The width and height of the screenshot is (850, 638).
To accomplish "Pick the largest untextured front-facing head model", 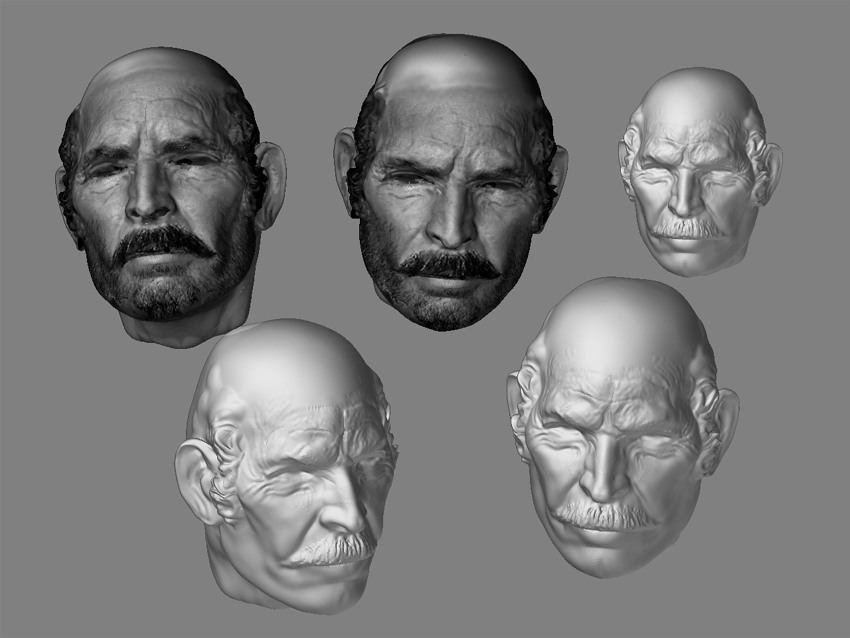I will tap(622, 428).
